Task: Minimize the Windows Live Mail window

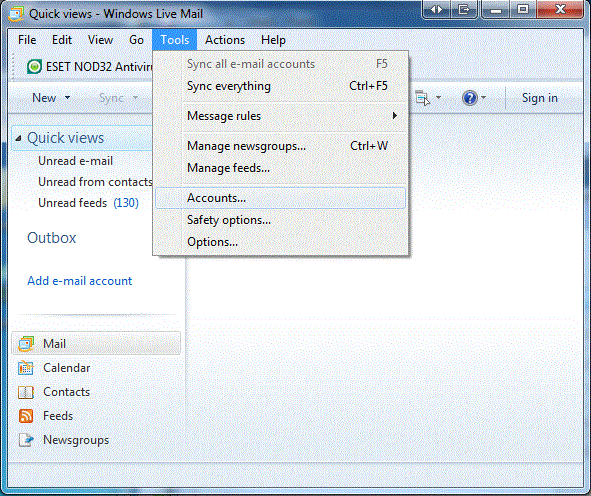Action: (496, 10)
